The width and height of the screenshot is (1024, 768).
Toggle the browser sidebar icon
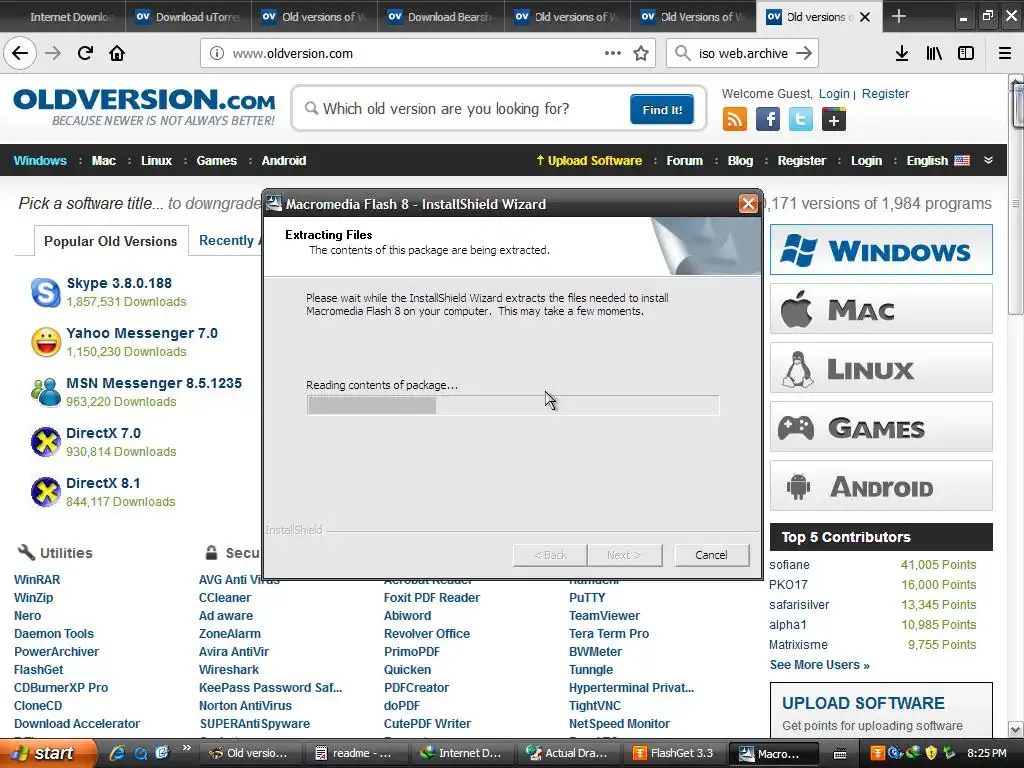(966, 54)
